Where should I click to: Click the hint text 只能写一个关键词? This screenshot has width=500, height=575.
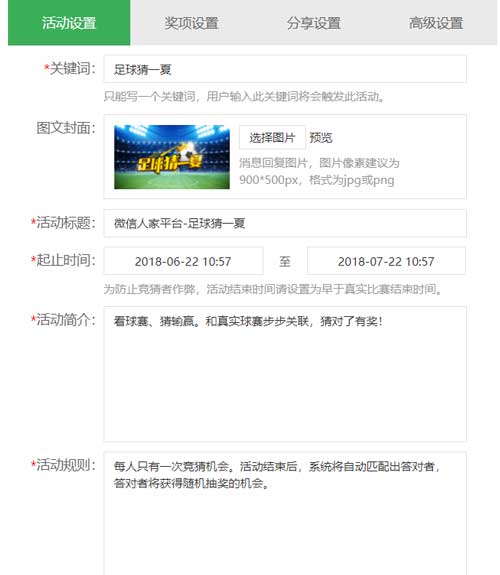(244, 97)
